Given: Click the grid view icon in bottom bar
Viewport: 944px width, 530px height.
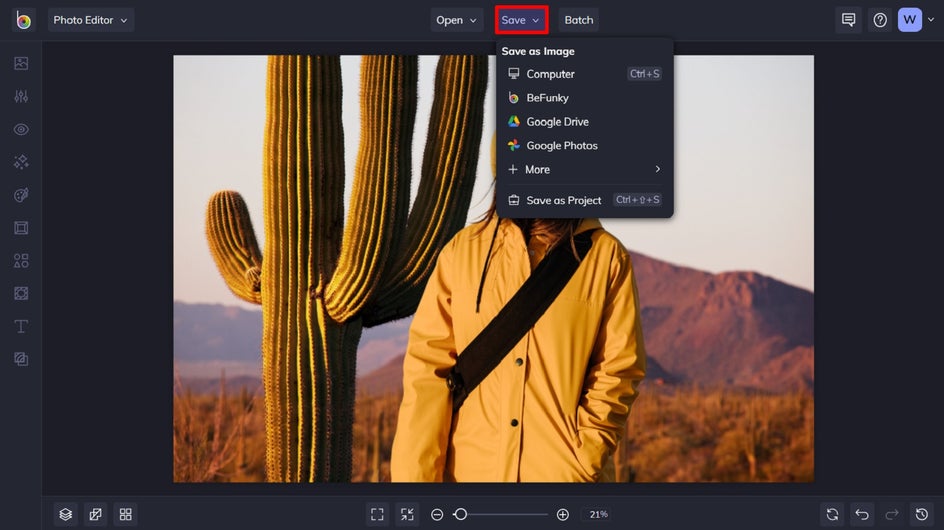Looking at the screenshot, I should tap(125, 514).
